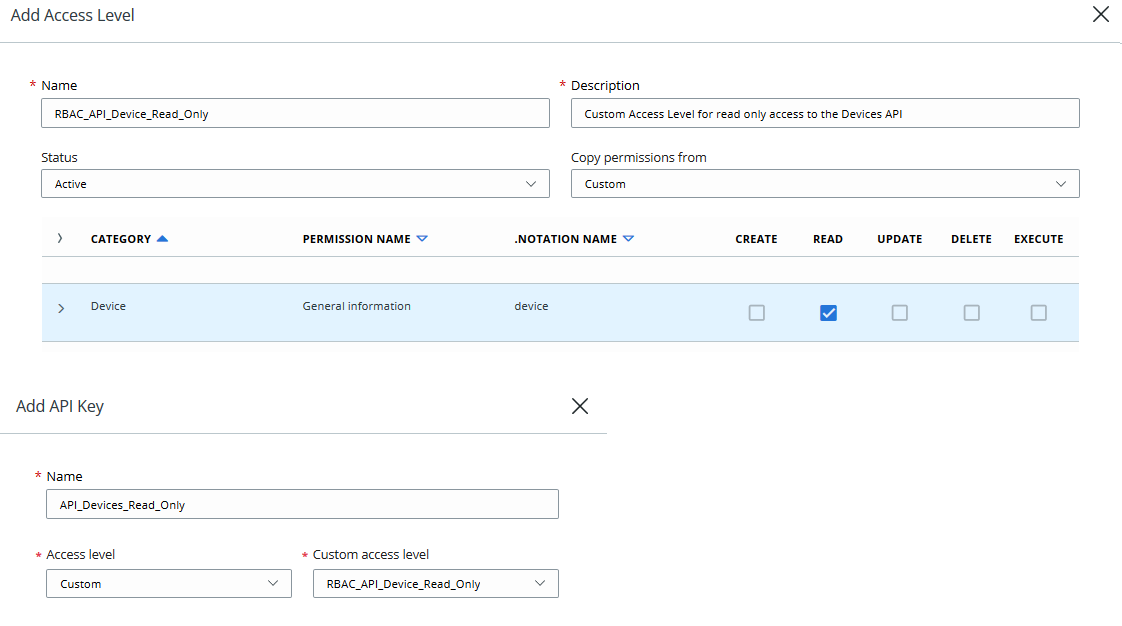The width and height of the screenshot is (1122, 626).
Task: Close the Add Access Level dialog
Action: (1100, 15)
